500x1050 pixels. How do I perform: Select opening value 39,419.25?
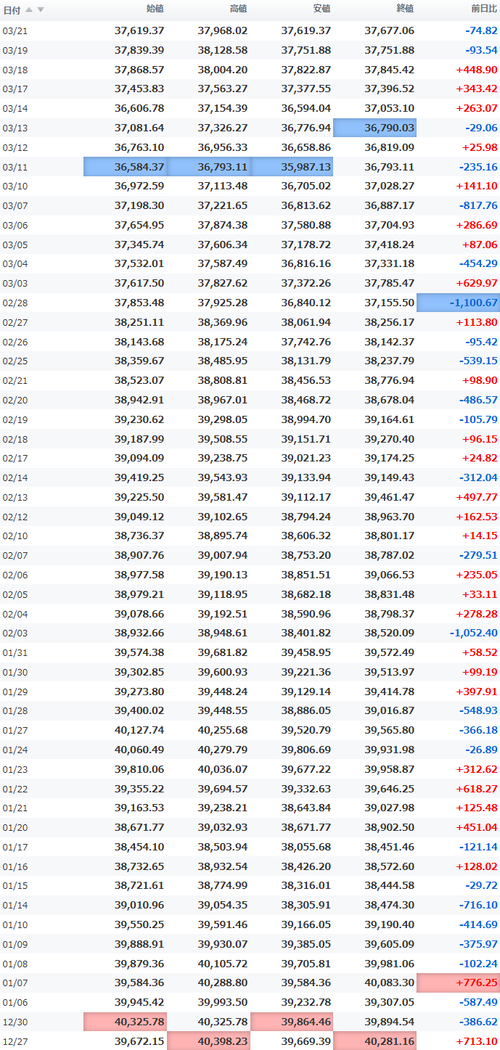coord(139,477)
